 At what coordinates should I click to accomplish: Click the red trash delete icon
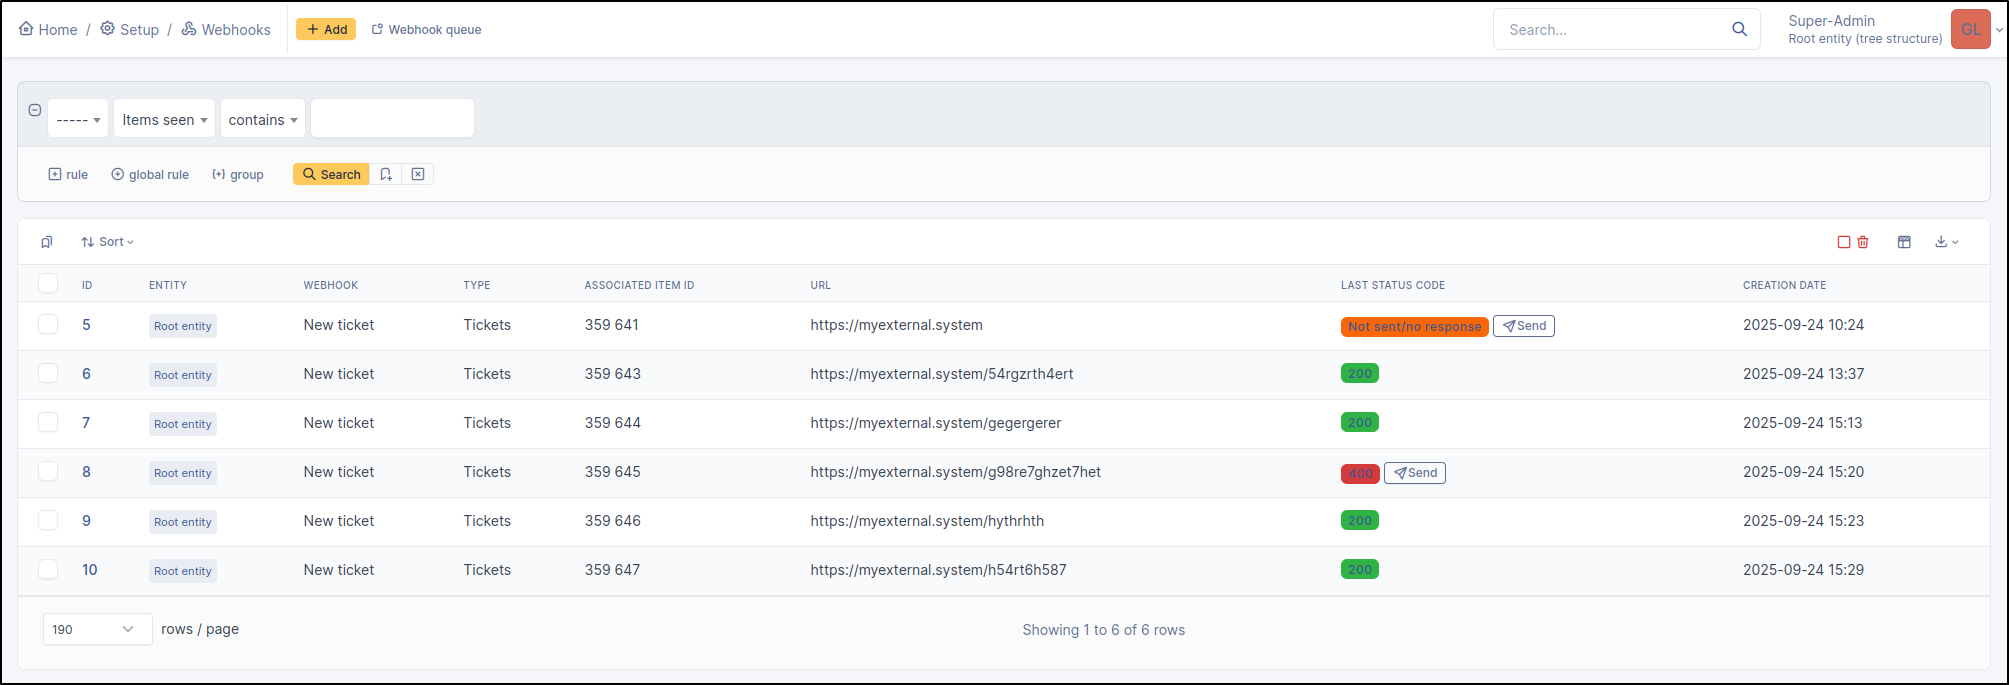[1863, 242]
